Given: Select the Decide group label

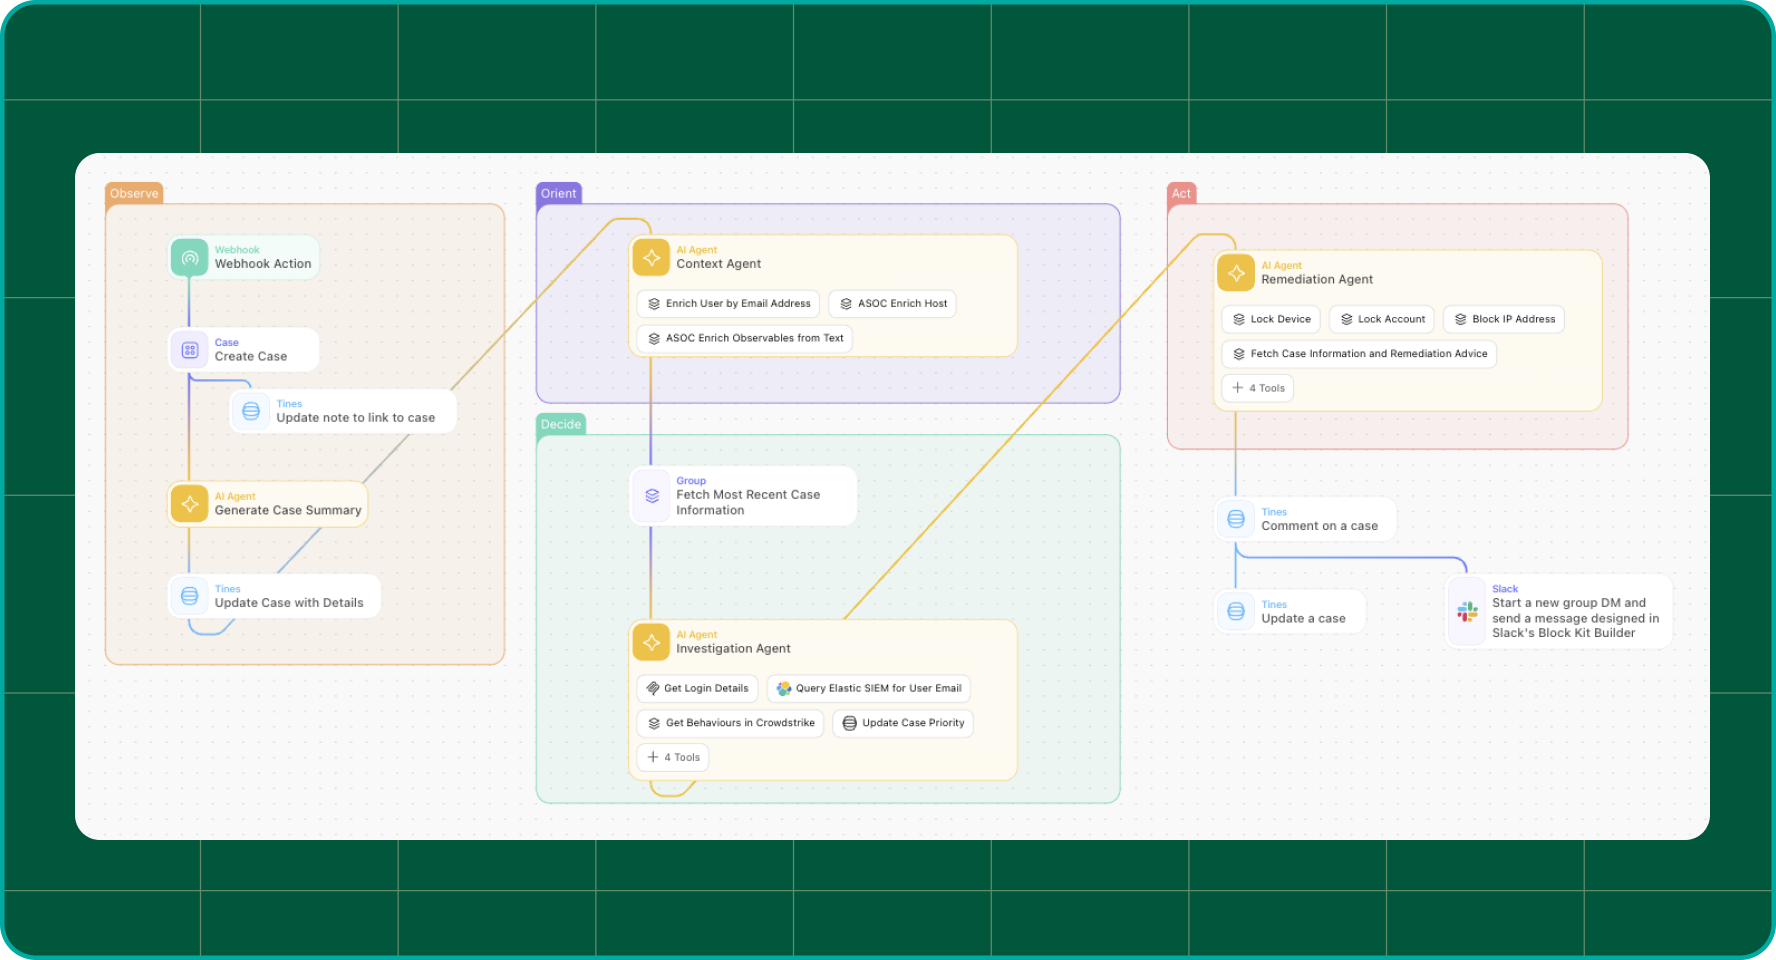Looking at the screenshot, I should [561, 424].
